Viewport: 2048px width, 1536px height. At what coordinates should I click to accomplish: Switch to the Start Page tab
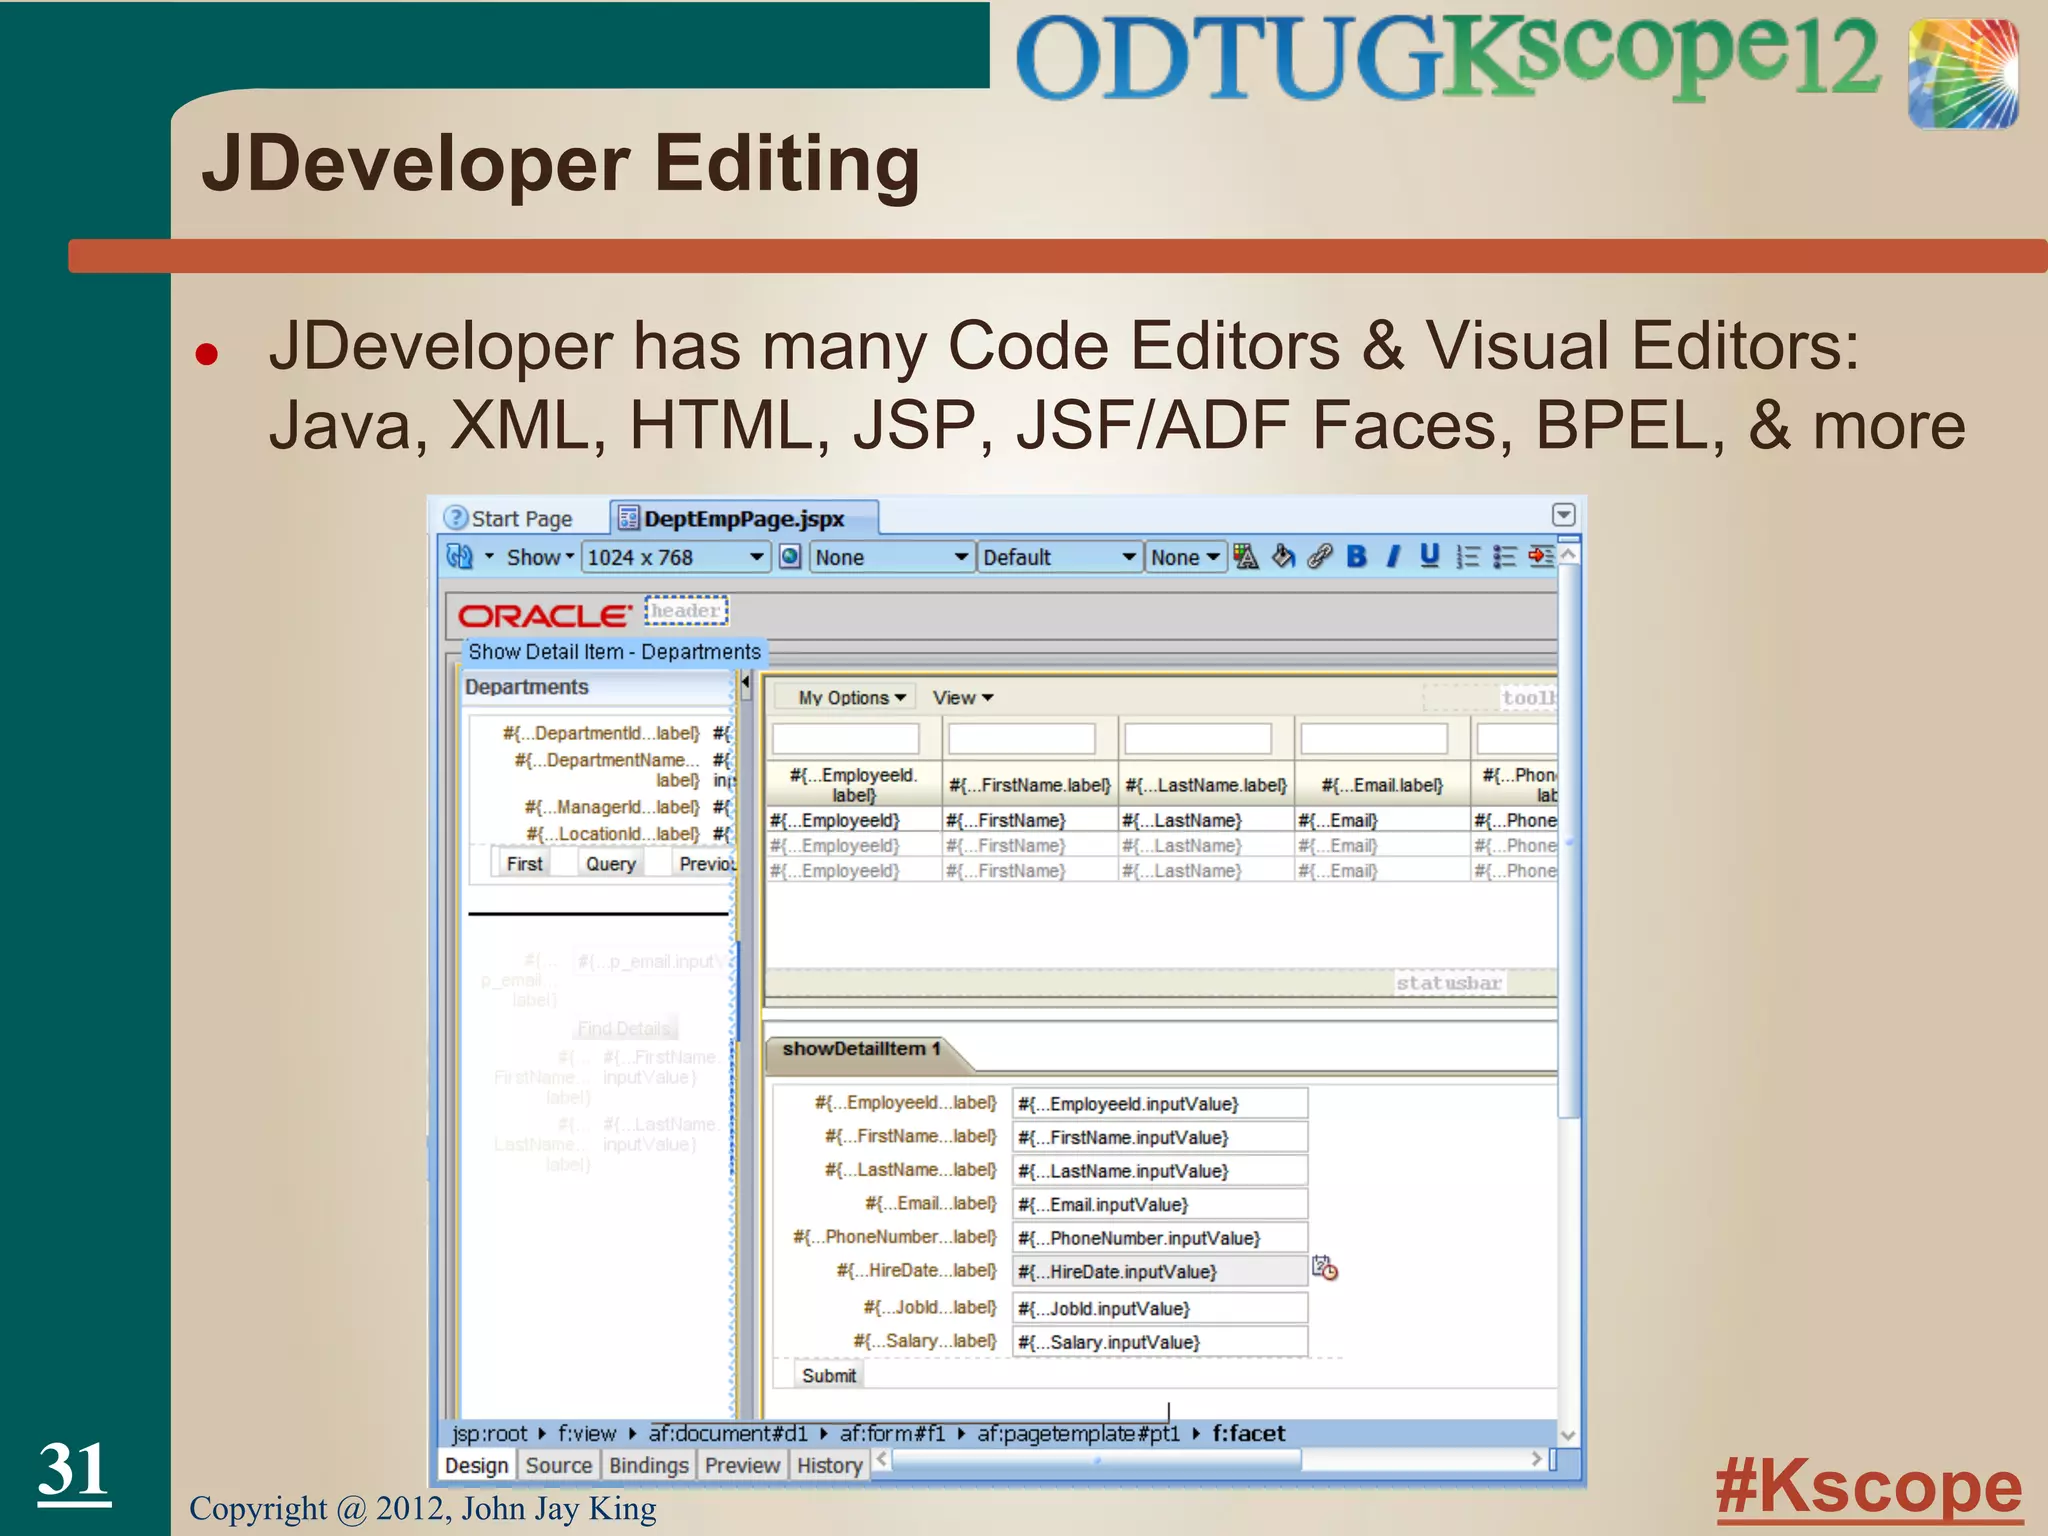(509, 518)
